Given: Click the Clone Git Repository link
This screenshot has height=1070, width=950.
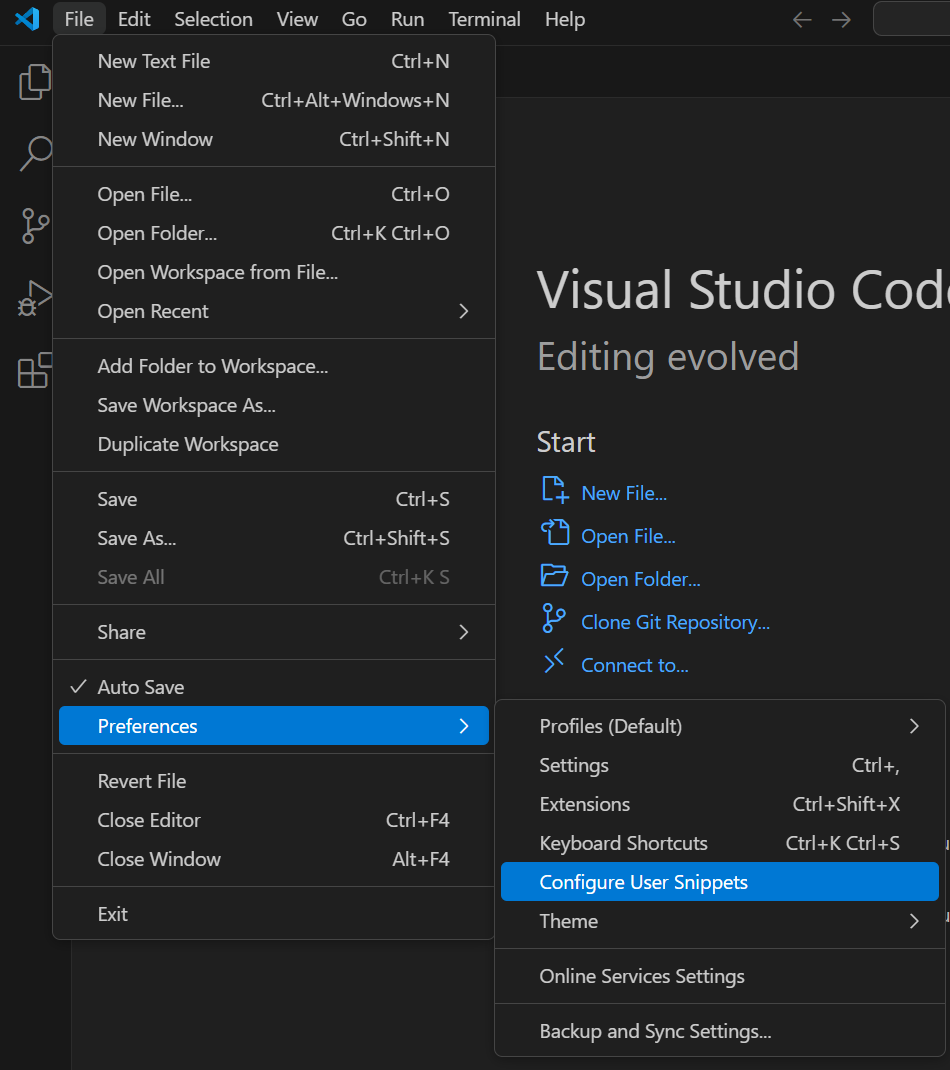Looking at the screenshot, I should (x=675, y=622).
